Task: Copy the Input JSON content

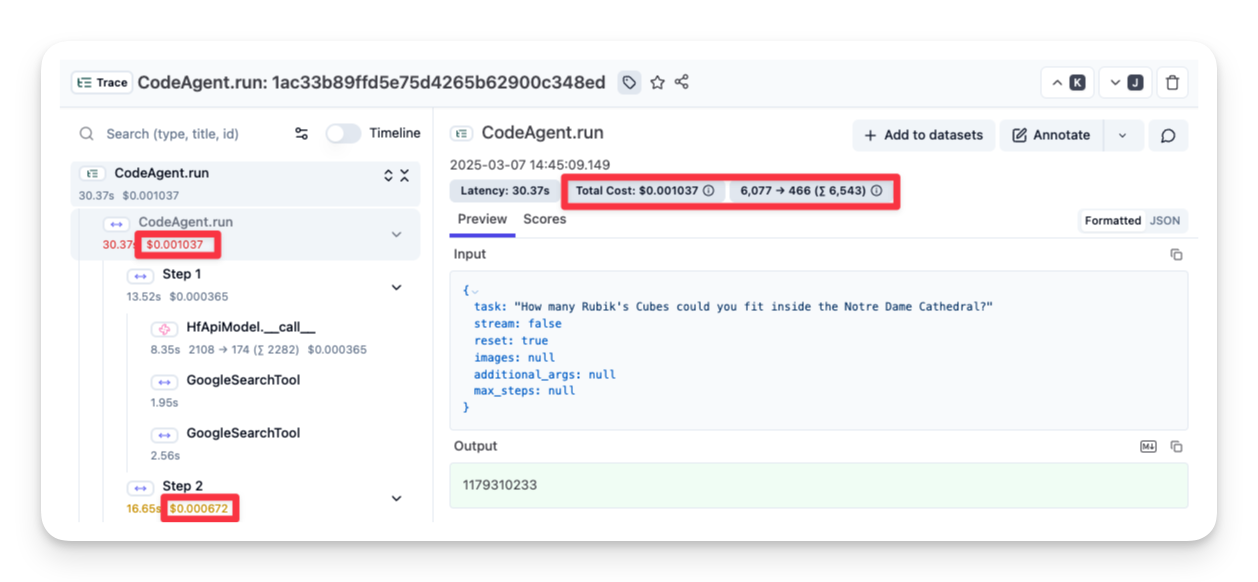Action: (1176, 255)
